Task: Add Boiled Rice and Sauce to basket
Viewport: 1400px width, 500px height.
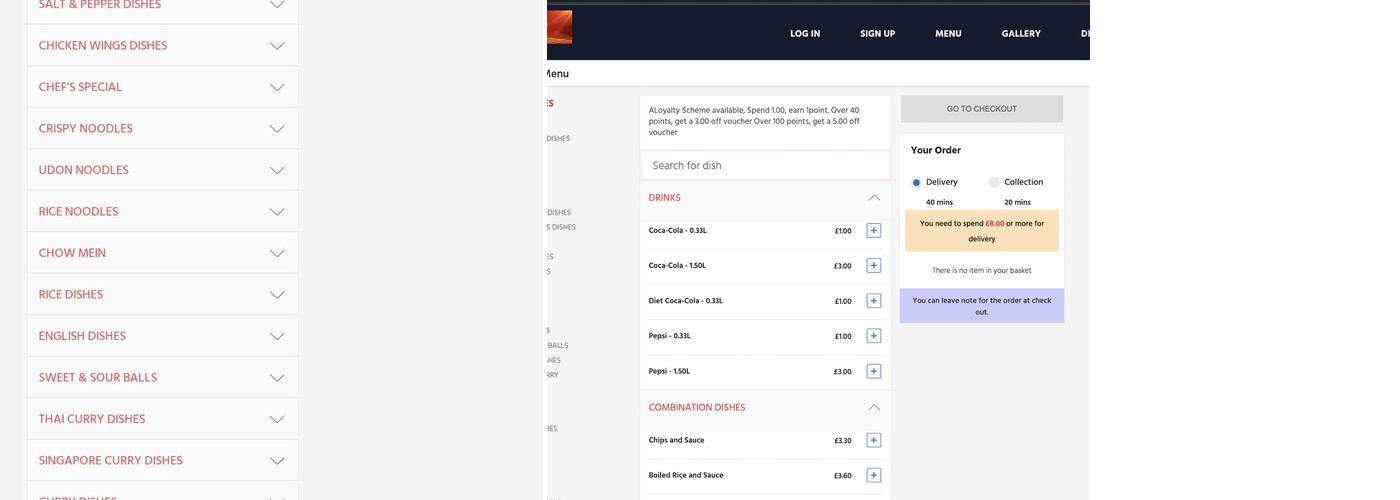Action: click(873, 476)
